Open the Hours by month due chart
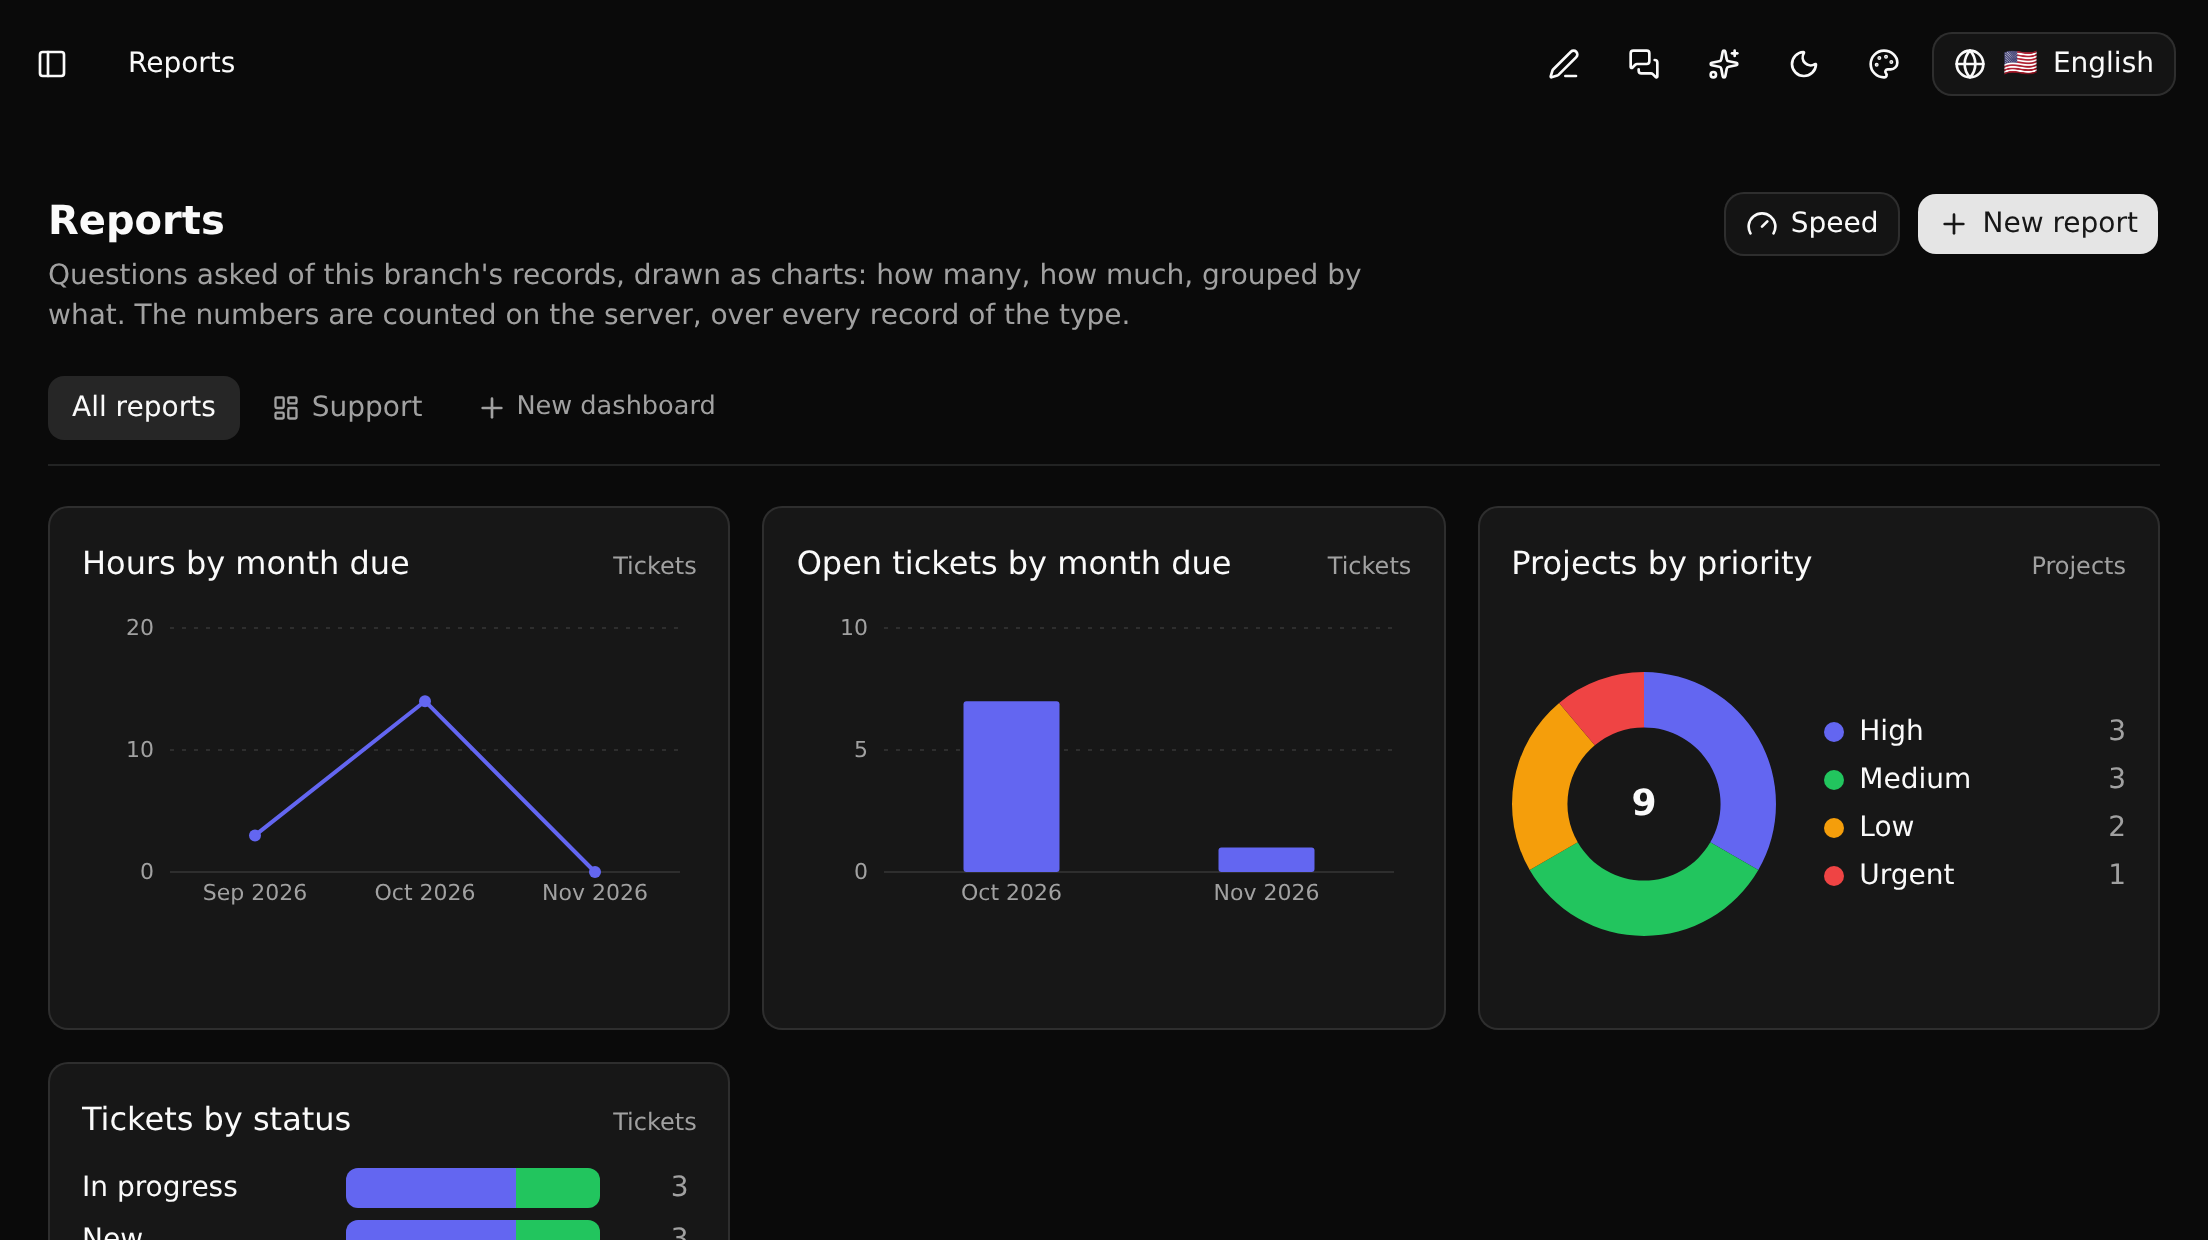 [389, 768]
